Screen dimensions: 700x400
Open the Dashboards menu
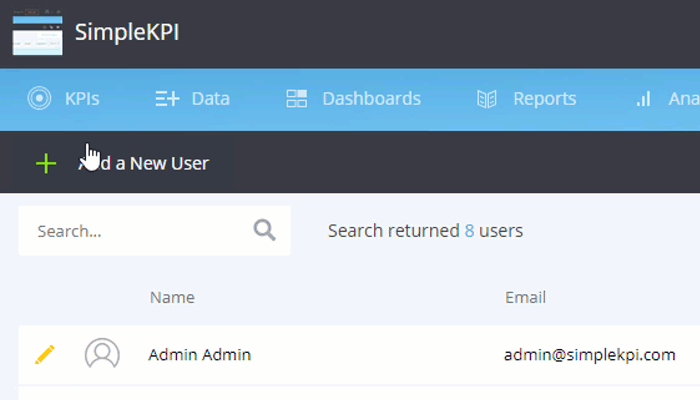point(371,99)
